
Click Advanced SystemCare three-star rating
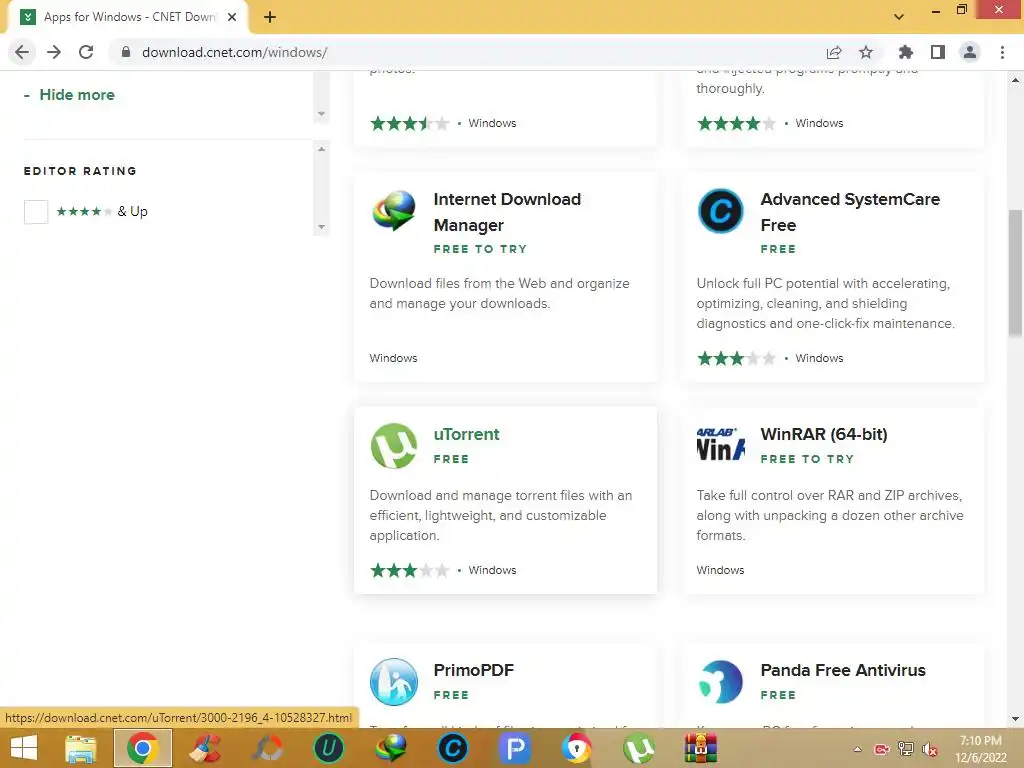coord(737,358)
